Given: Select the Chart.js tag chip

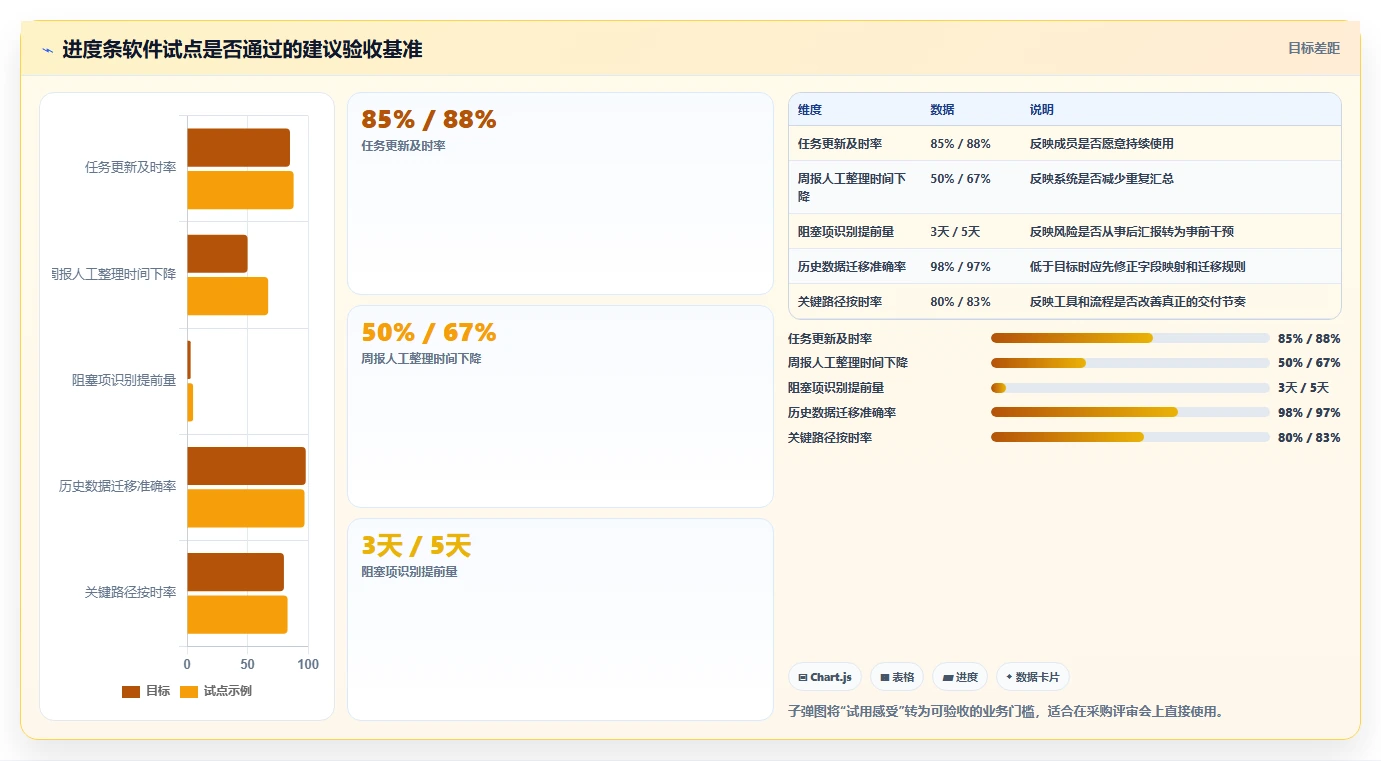Looking at the screenshot, I should [x=825, y=677].
